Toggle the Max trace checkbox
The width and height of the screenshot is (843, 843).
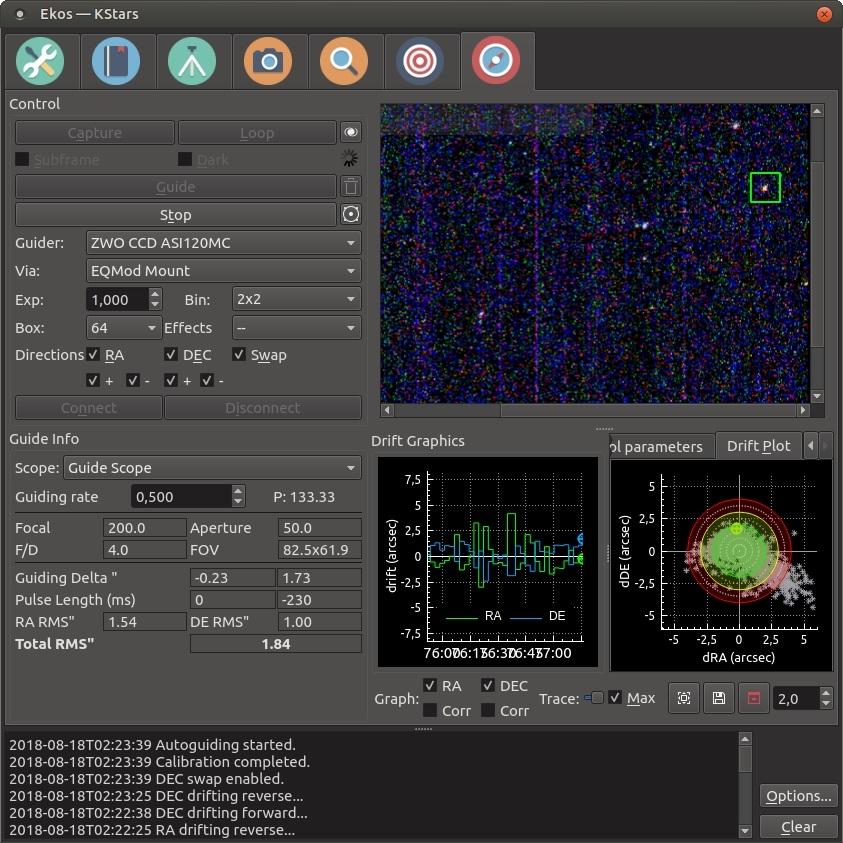click(615, 698)
